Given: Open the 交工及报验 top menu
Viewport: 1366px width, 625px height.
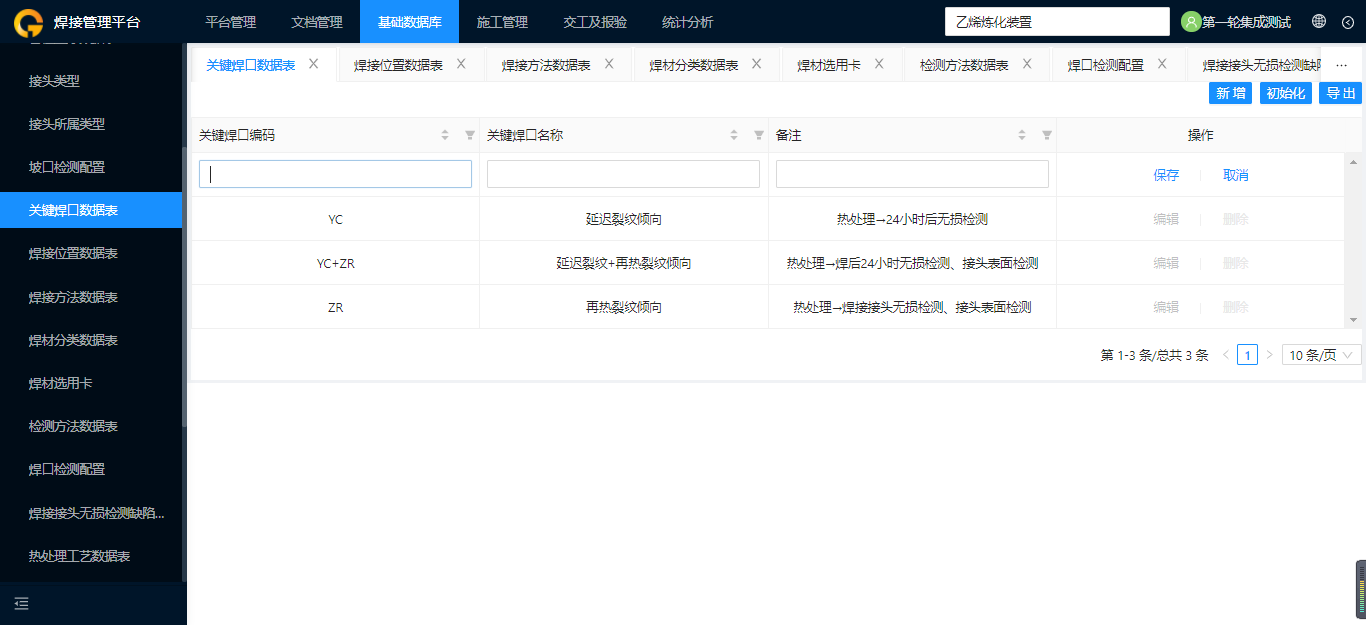Looking at the screenshot, I should [595, 22].
